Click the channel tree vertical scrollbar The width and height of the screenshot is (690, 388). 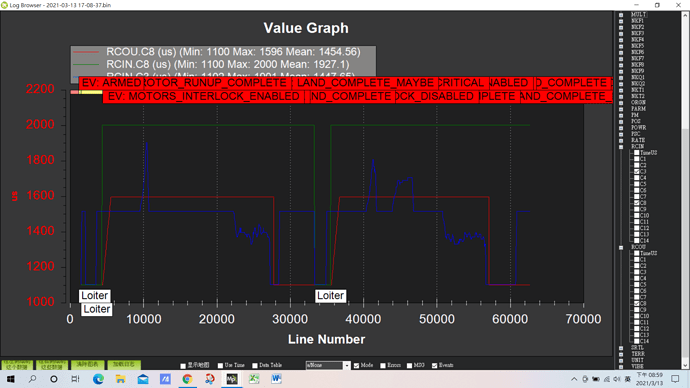point(685,189)
